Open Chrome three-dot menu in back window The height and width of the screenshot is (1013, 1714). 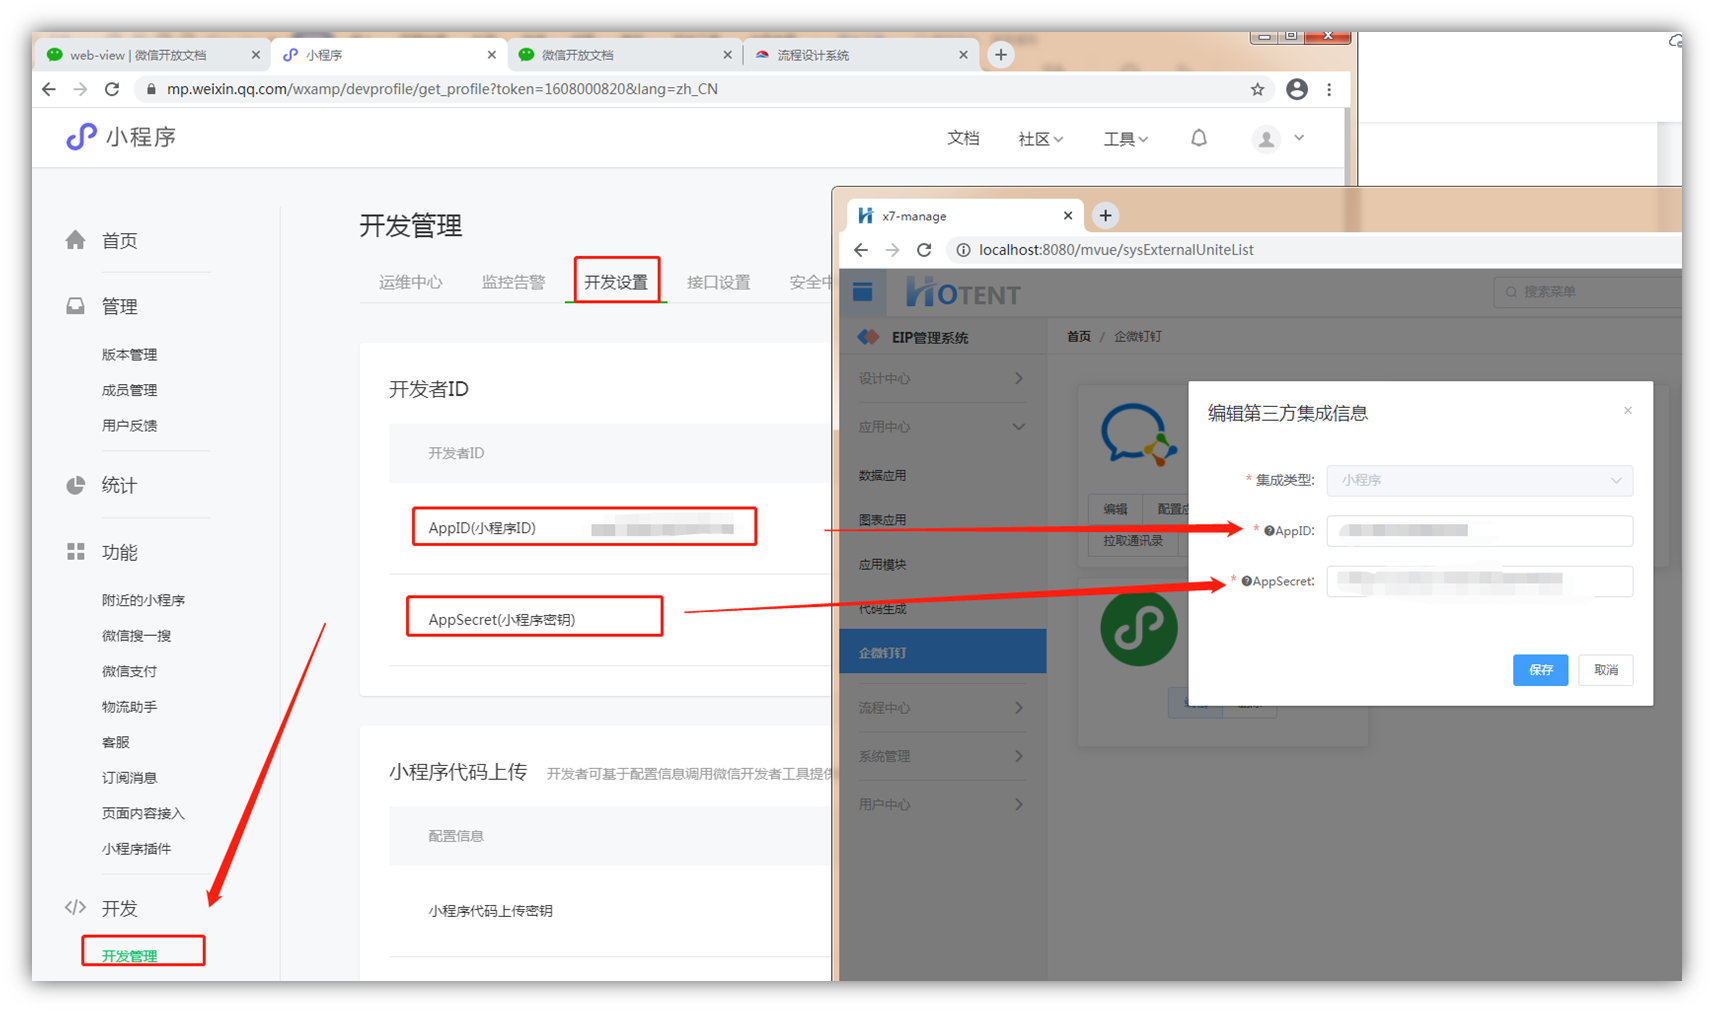pyautogui.click(x=1329, y=89)
